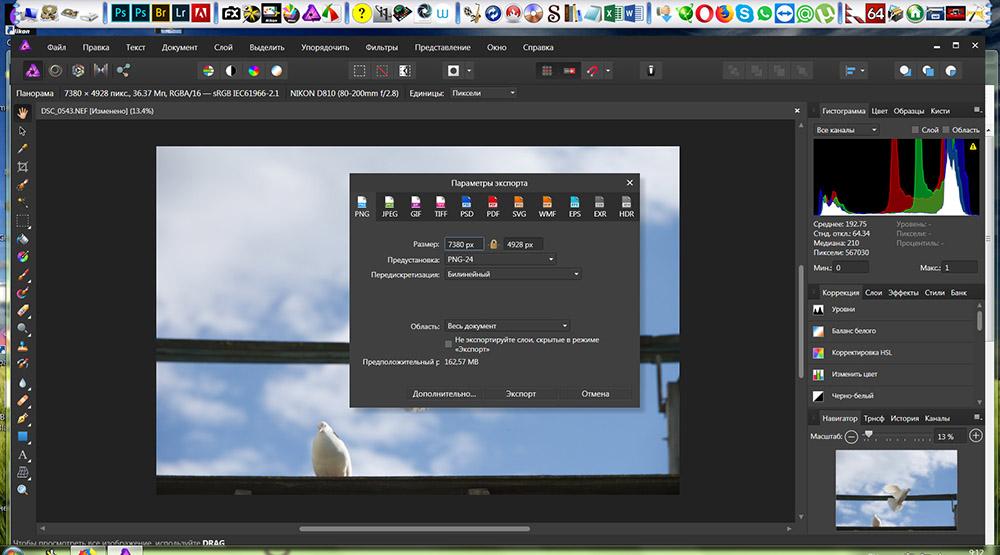Viewport: 1000px width, 555px height.
Task: Select the Pen tool
Action: coord(22,418)
